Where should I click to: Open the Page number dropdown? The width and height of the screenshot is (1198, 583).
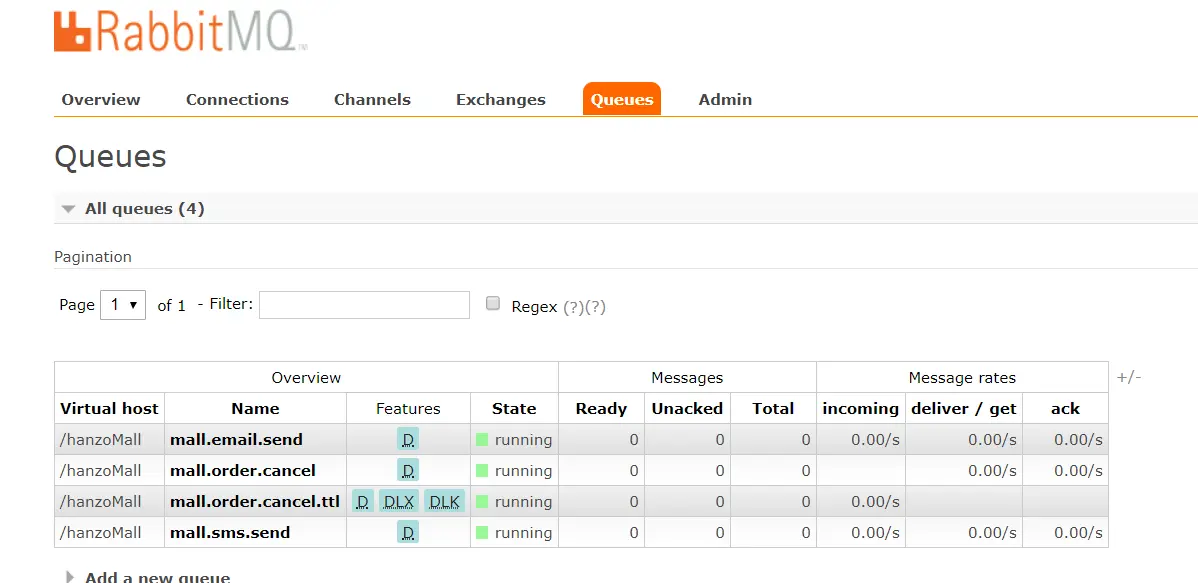click(123, 305)
